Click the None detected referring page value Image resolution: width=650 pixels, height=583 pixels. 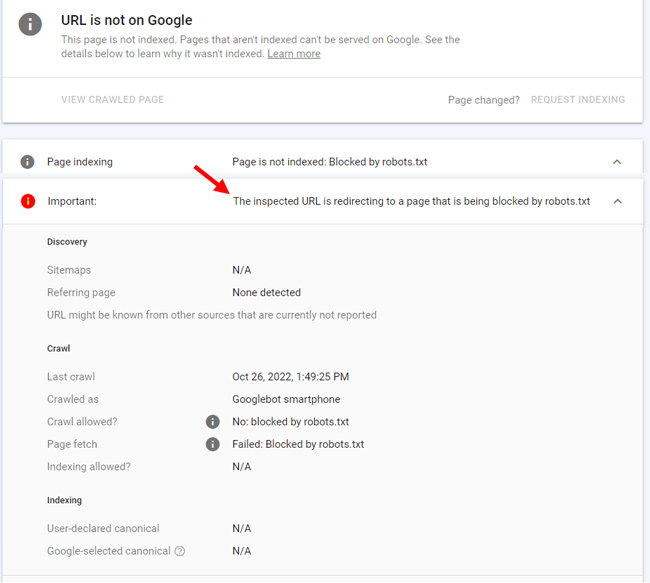267,293
